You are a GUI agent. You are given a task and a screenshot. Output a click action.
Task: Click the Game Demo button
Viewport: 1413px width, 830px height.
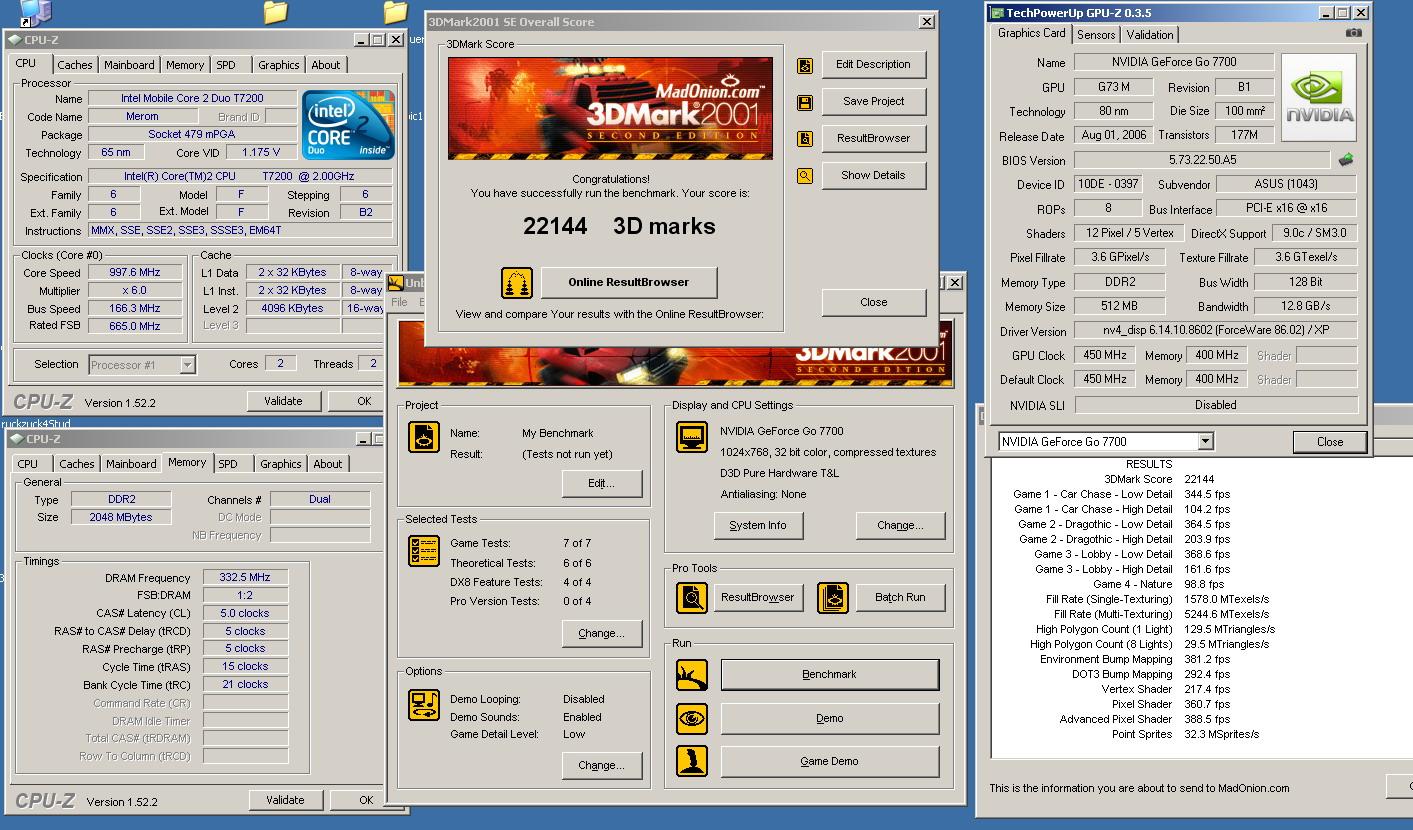coord(829,761)
